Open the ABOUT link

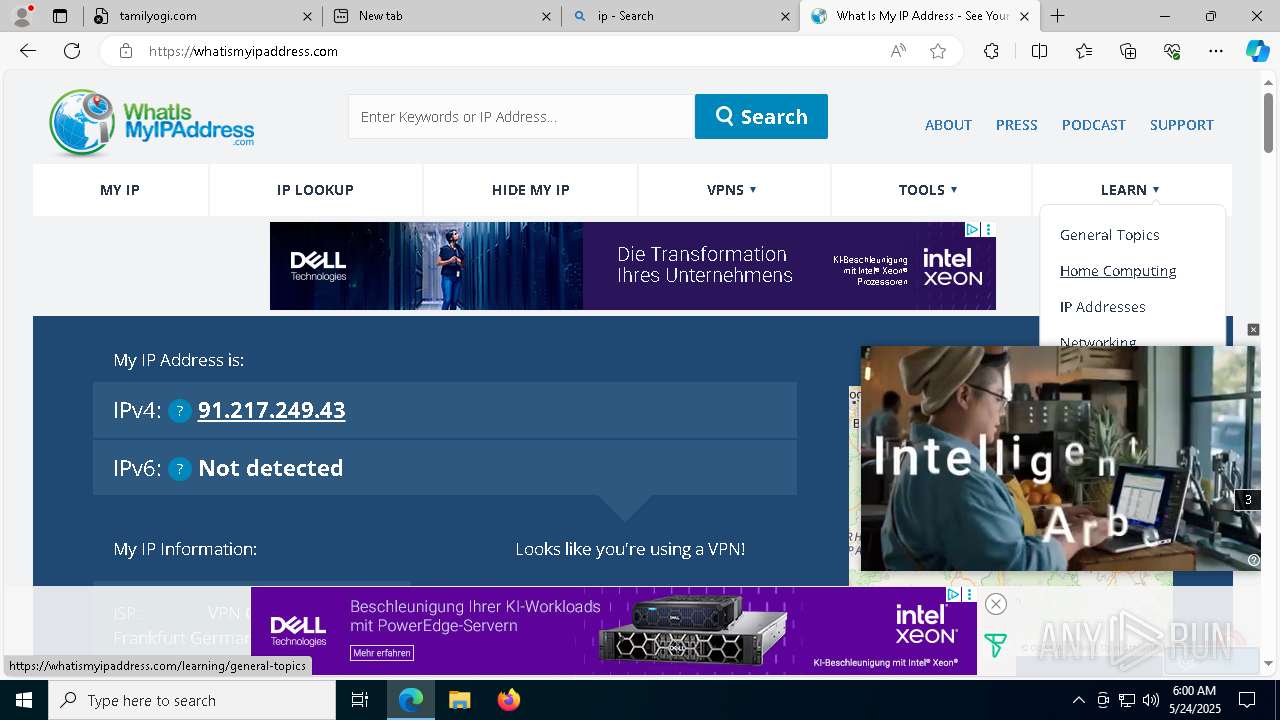coord(948,125)
